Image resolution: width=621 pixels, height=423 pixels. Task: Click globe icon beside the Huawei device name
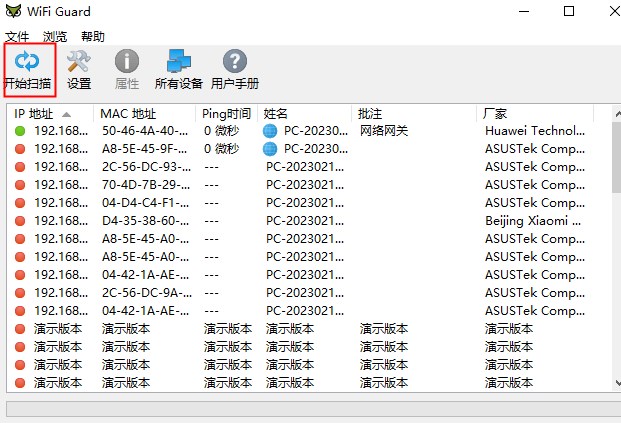point(270,131)
